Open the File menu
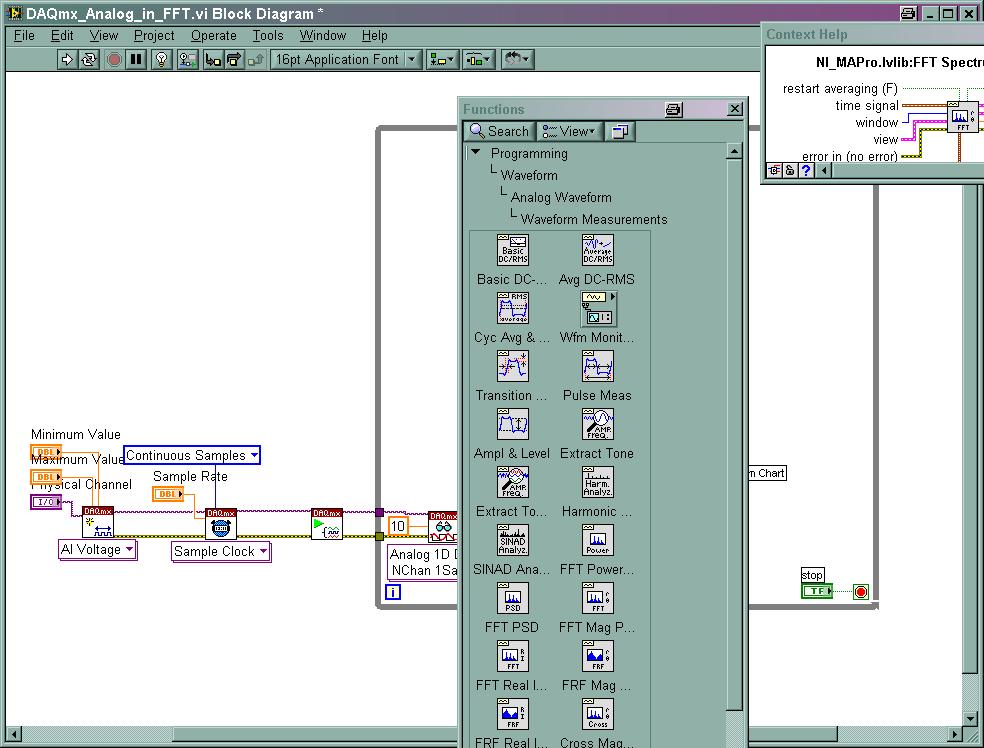 pyautogui.click(x=24, y=35)
